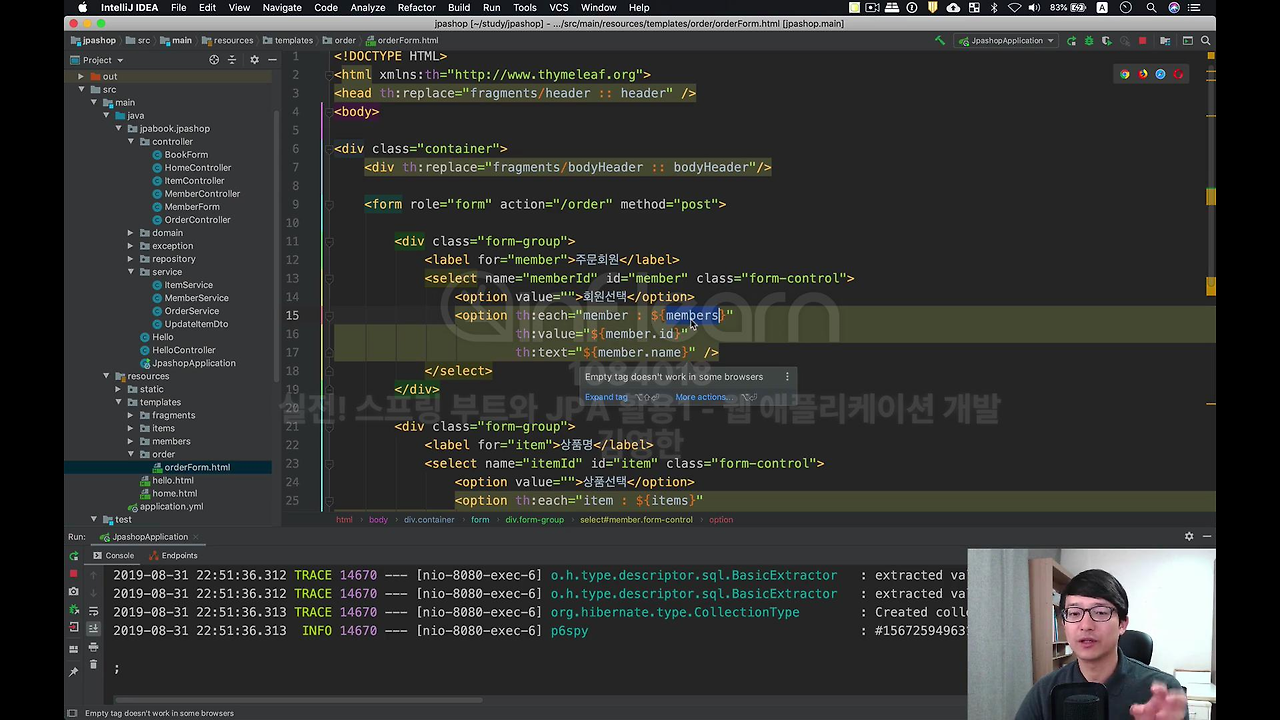1280x720 pixels.
Task: Rerun JpashopApplication from the top toolbar
Action: pos(1072,41)
